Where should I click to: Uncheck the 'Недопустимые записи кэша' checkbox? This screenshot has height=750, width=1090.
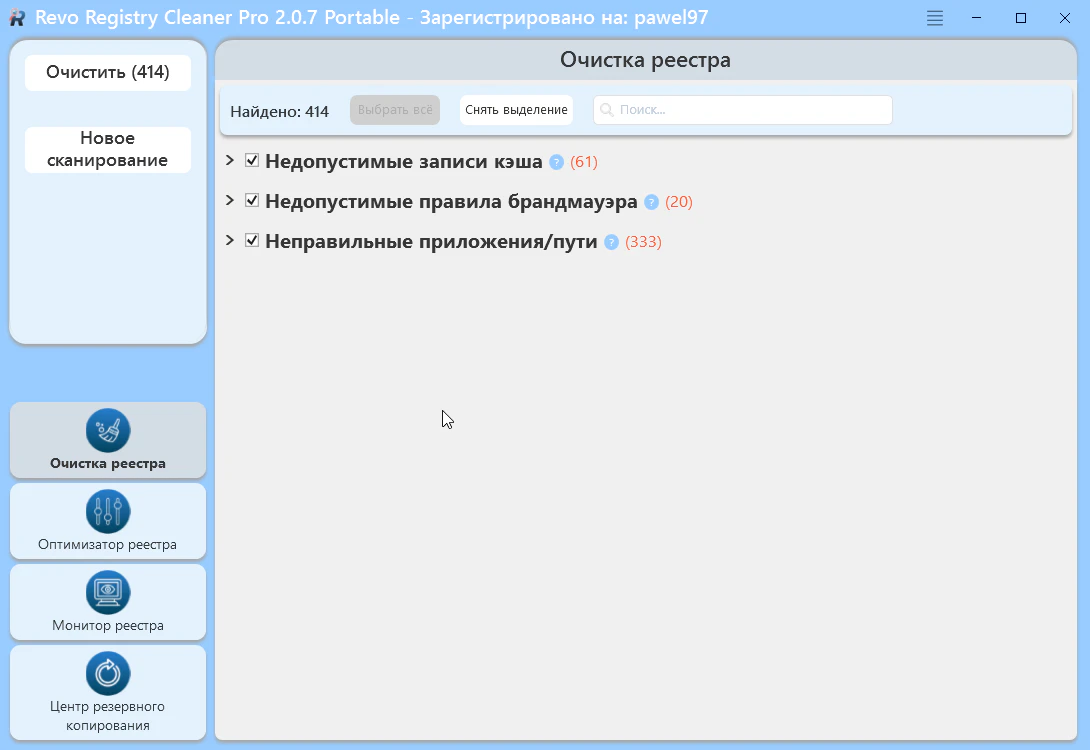click(x=252, y=161)
